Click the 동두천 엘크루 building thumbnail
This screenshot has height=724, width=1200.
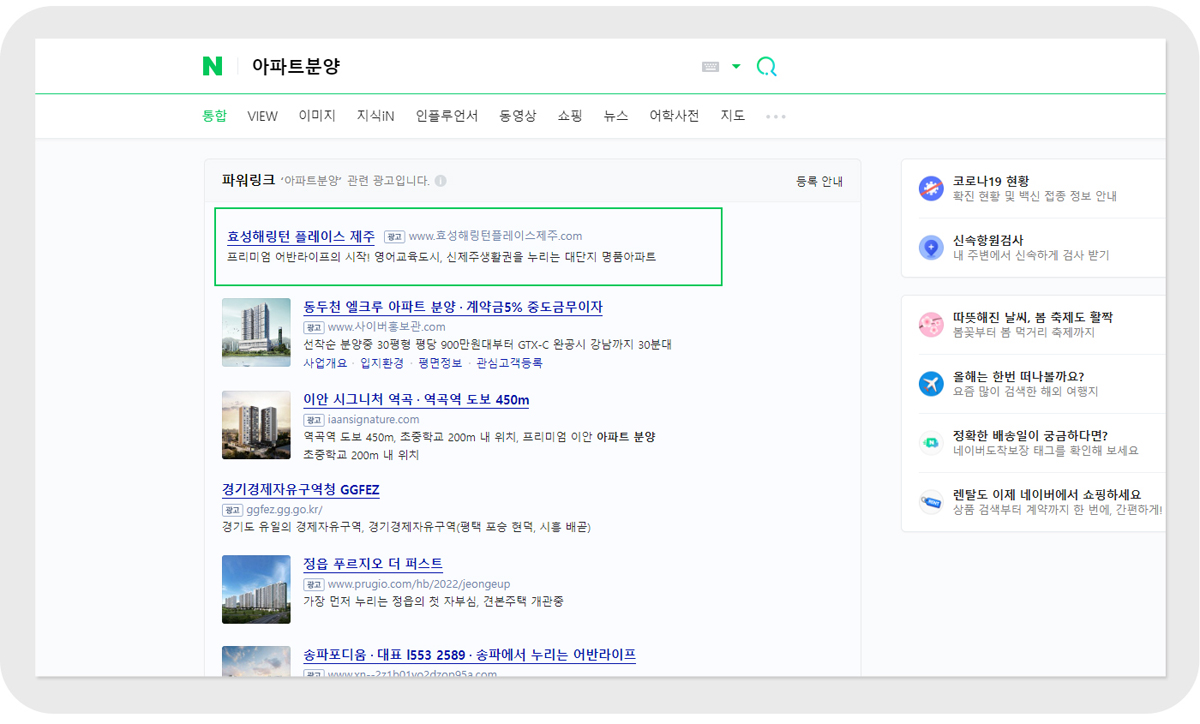[257, 332]
